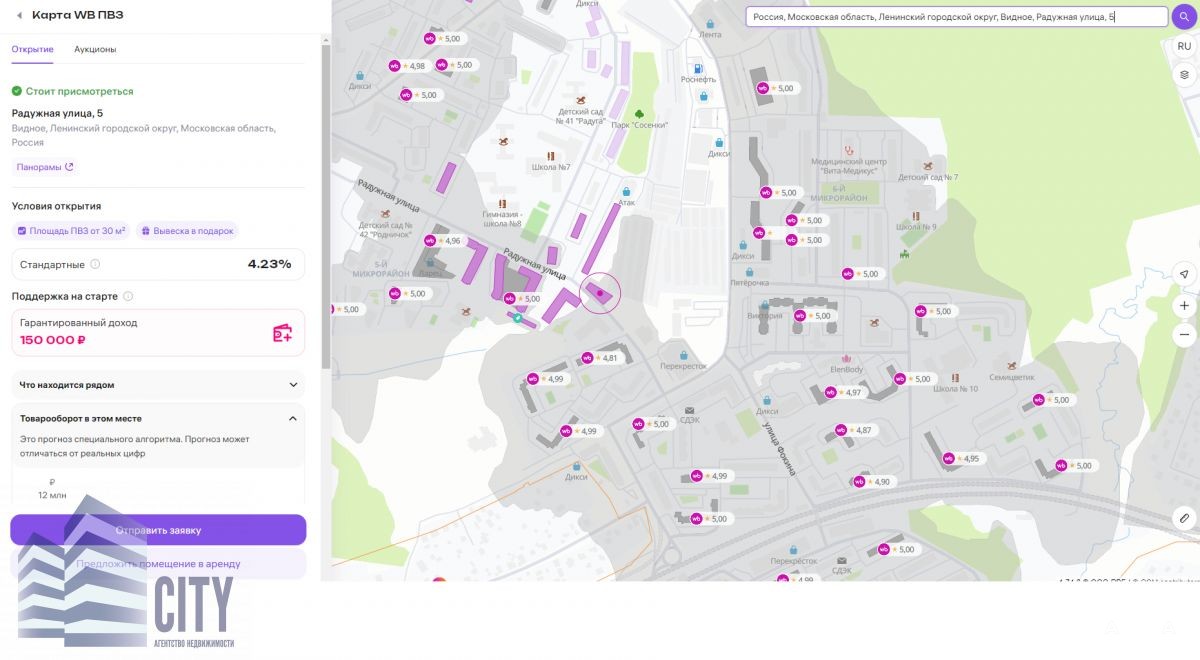Viewport: 1200px width, 660px height.
Task: Click Предложить помещение в аренду button
Action: [x=158, y=564]
